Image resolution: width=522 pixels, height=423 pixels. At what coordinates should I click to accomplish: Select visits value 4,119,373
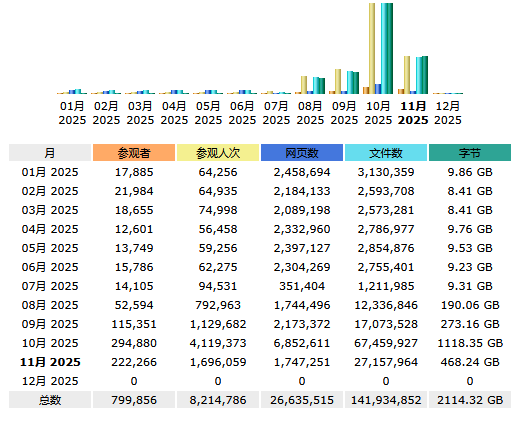coord(218,343)
